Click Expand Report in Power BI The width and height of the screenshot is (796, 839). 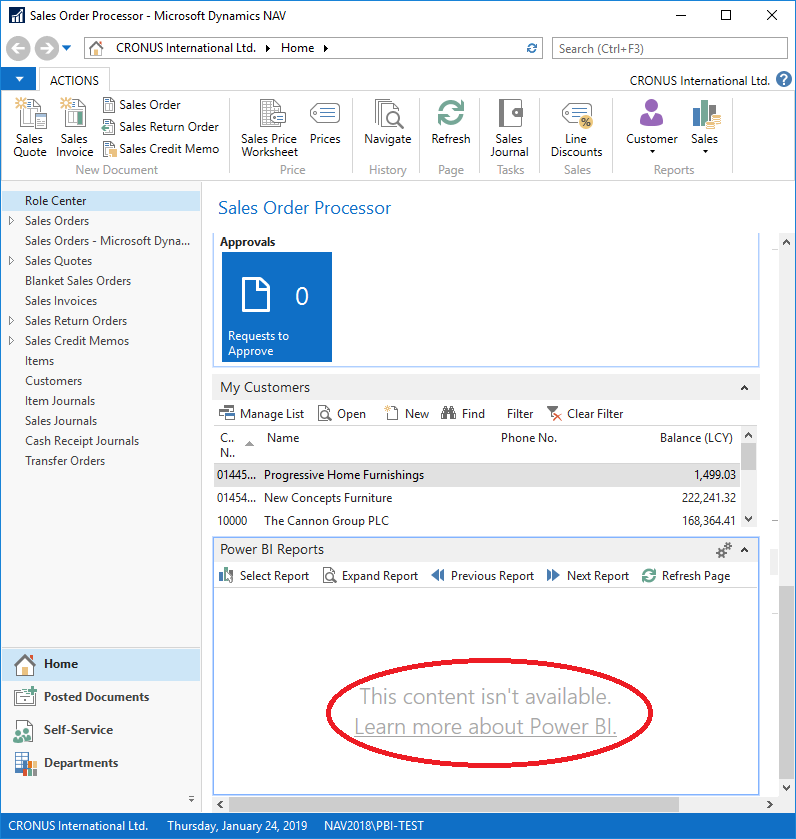[370, 576]
